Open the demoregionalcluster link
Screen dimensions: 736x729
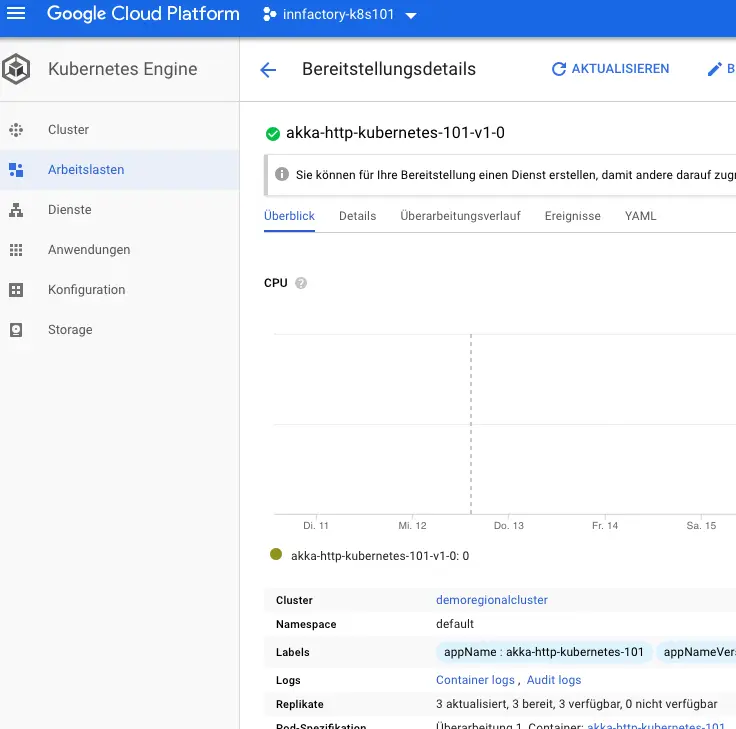point(491,600)
